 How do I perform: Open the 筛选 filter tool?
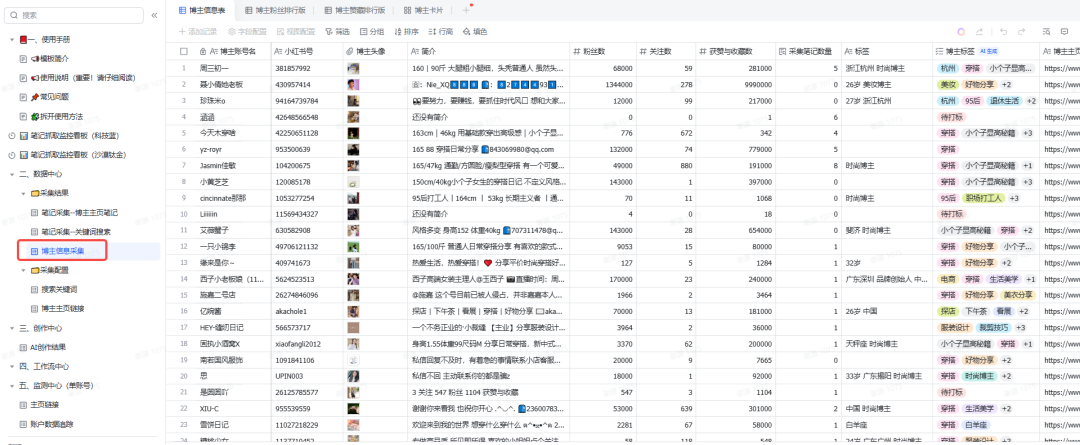(x=338, y=32)
